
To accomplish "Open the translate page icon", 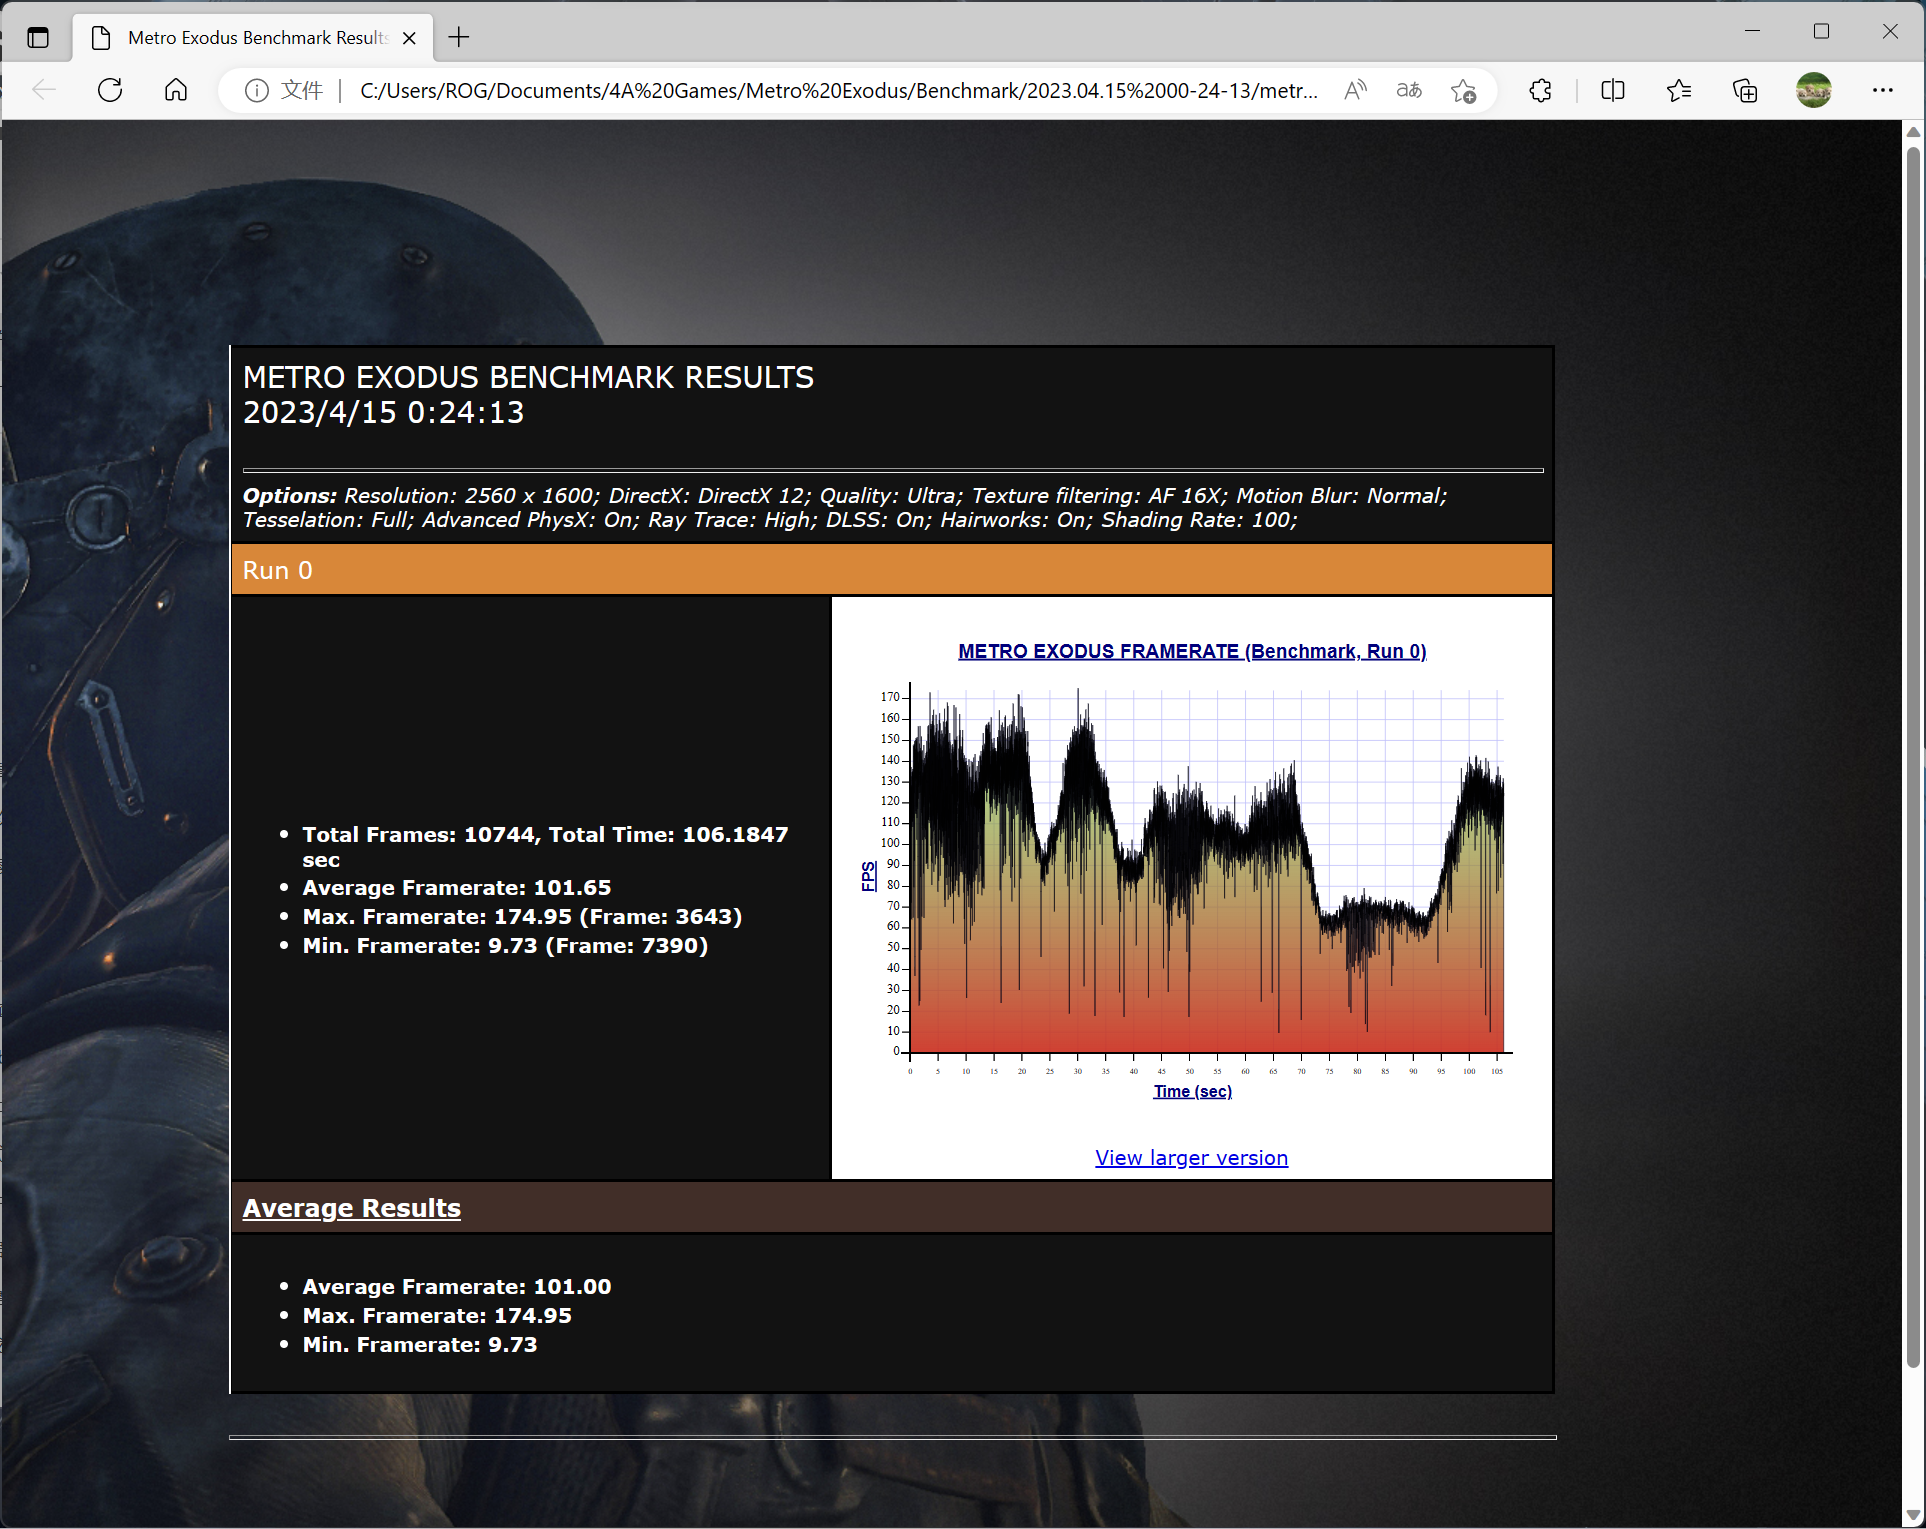I will point(1409,91).
